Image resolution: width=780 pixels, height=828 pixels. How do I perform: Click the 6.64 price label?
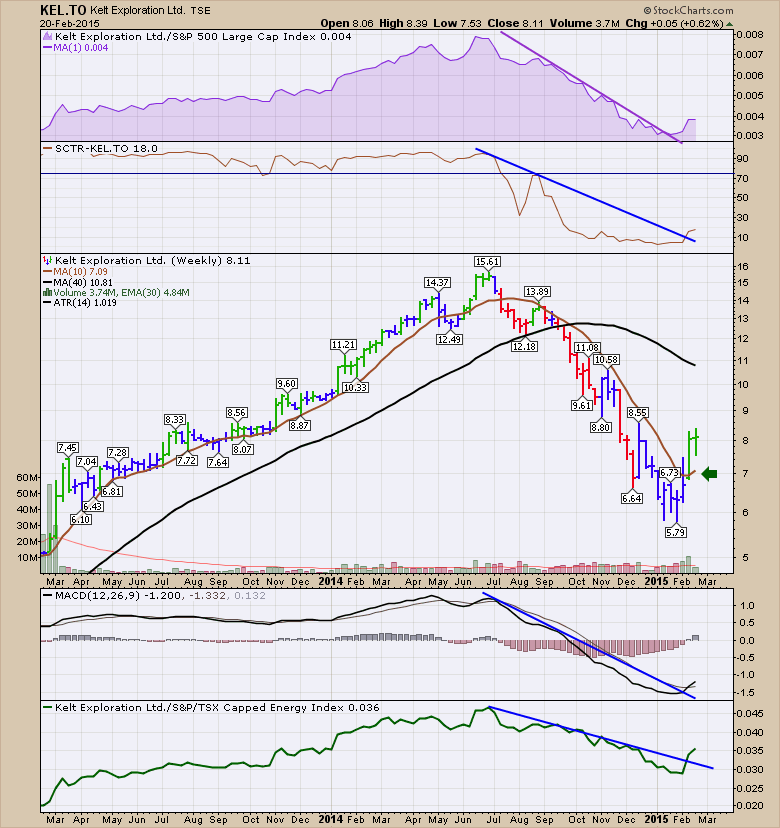pyautogui.click(x=632, y=498)
